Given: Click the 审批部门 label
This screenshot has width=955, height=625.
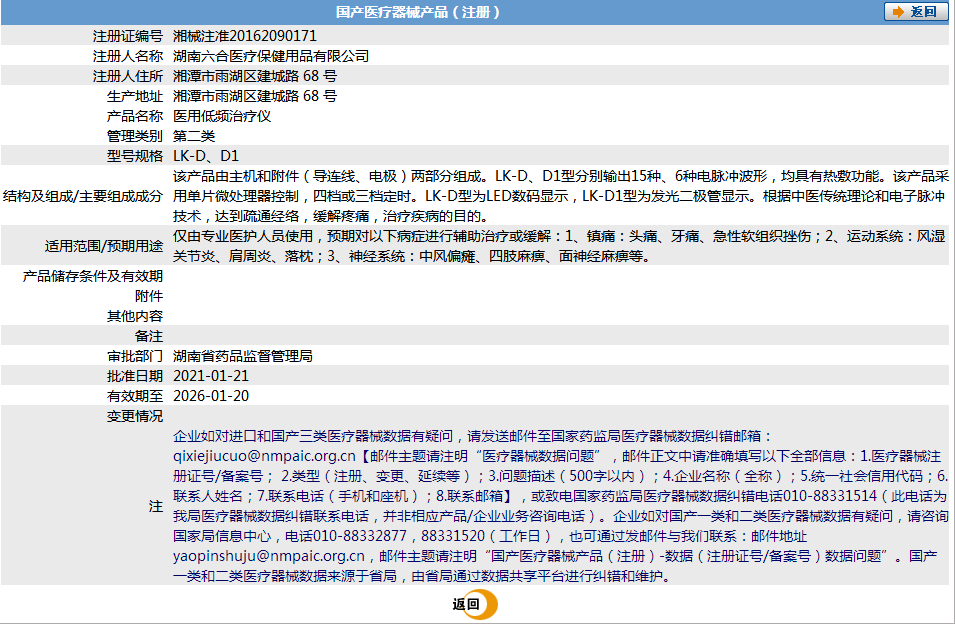Looking at the screenshot, I should 135,356.
